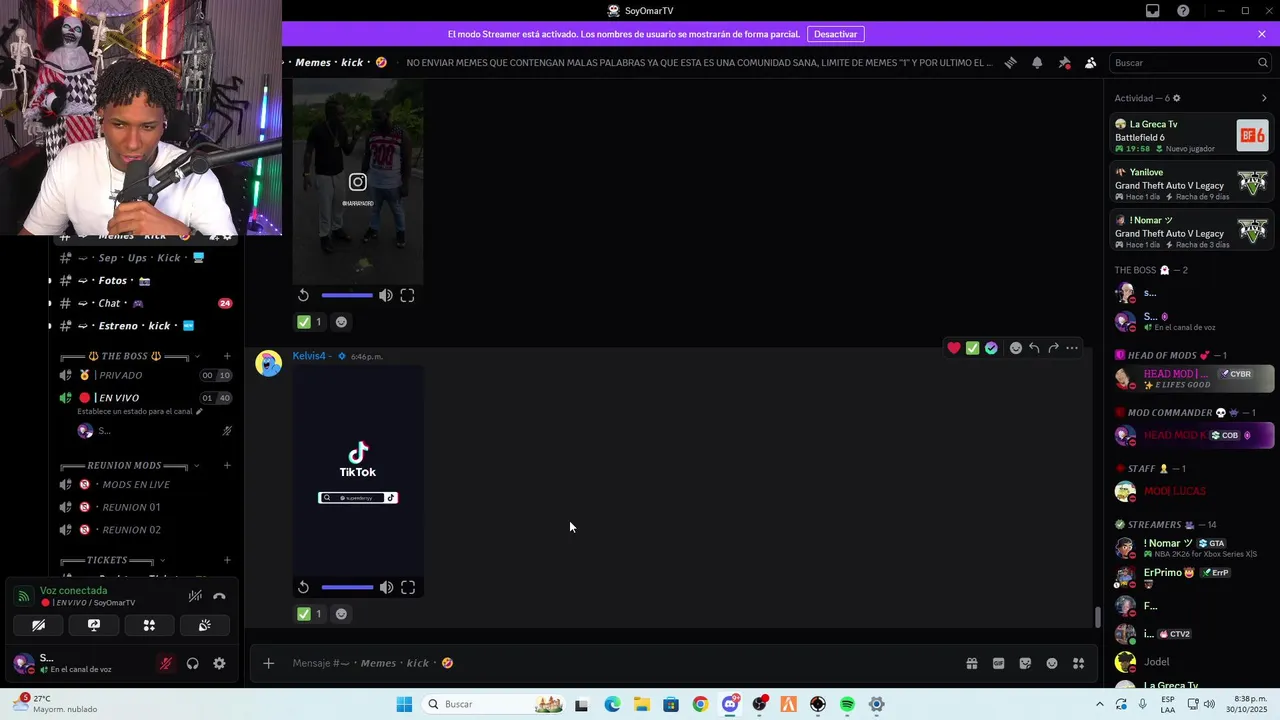React with blue verified on Kelvis4 message
The height and width of the screenshot is (720, 1280).
[x=991, y=348]
